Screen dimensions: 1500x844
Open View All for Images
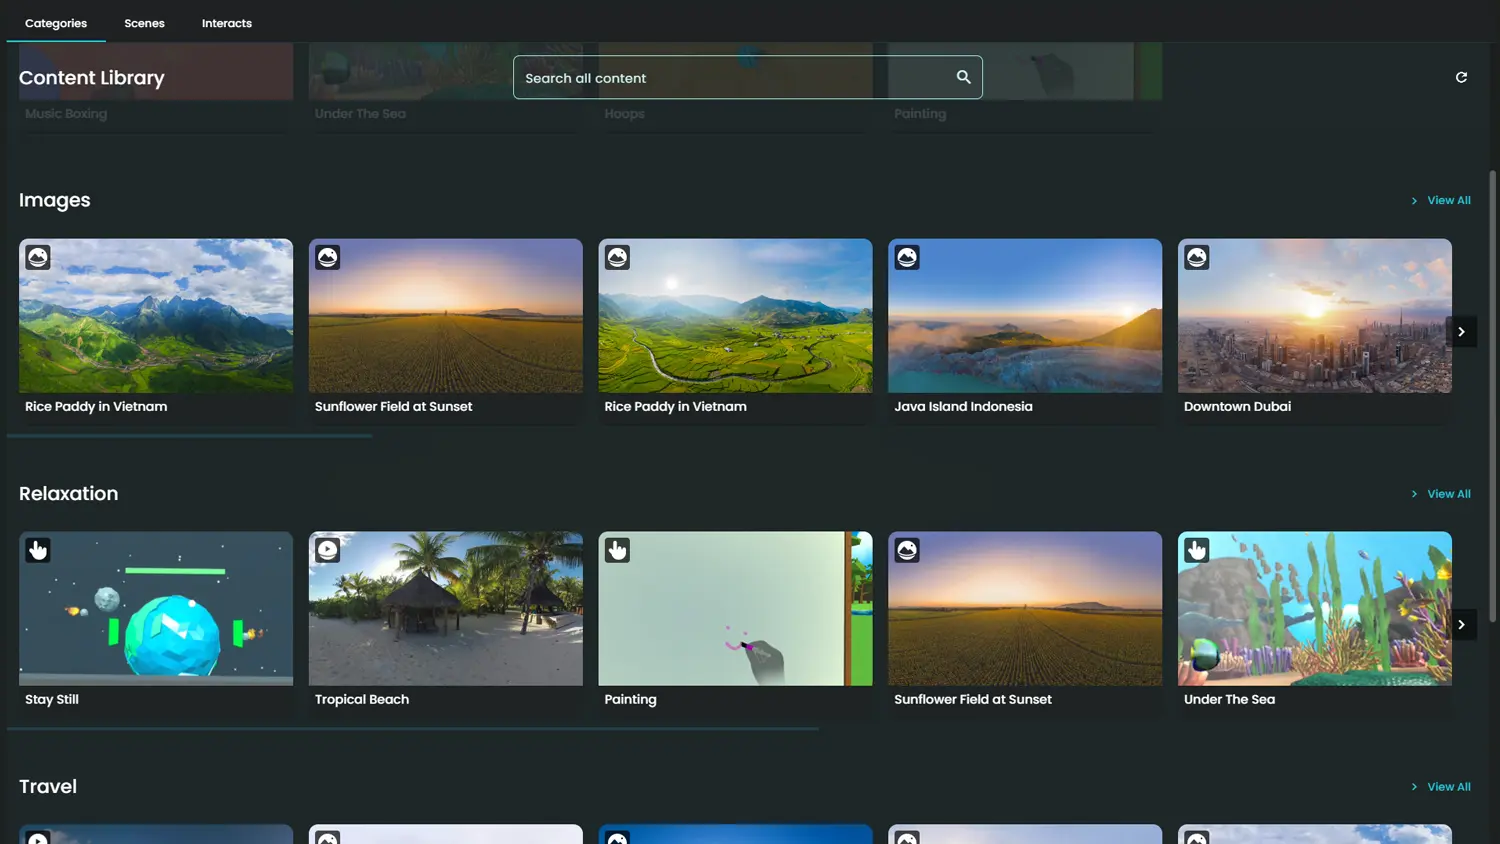coord(1448,201)
